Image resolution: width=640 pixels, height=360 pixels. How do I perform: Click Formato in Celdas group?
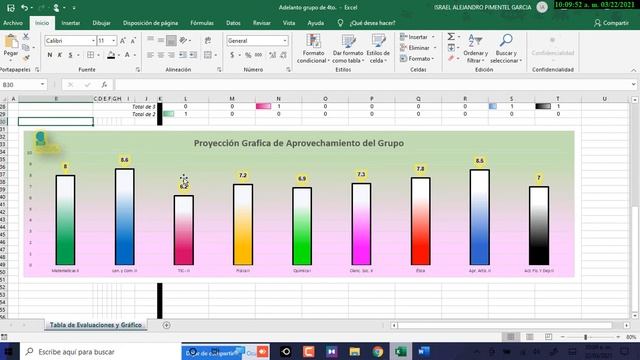tap(417, 59)
